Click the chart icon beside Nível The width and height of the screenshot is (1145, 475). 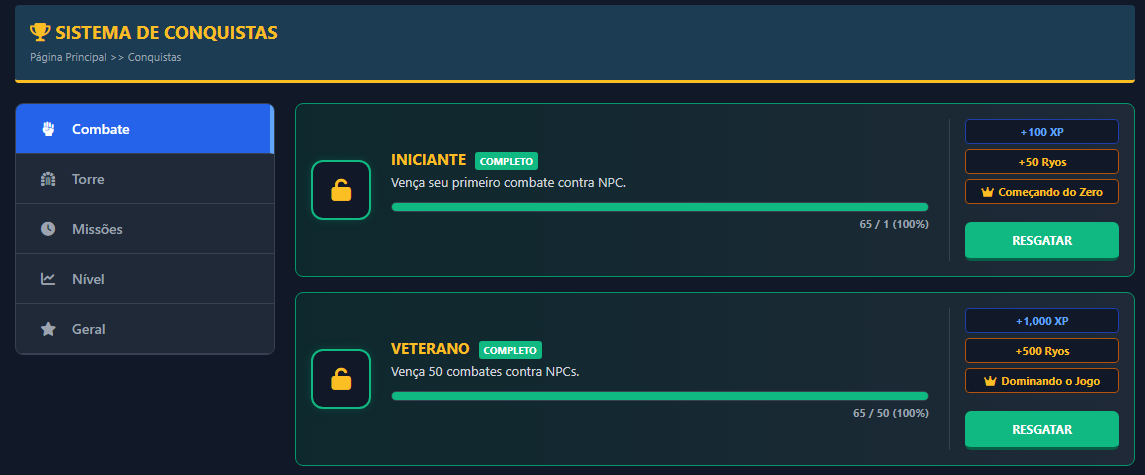point(48,279)
